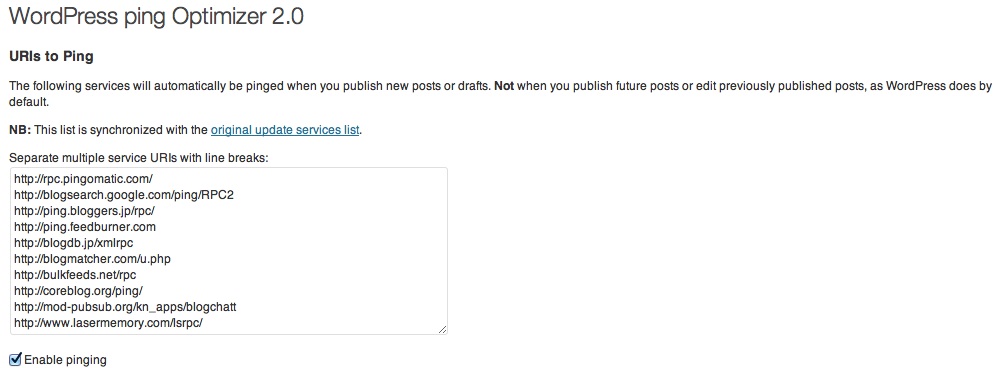
Task: Click the Enable pinging label text
Action: pos(66,360)
